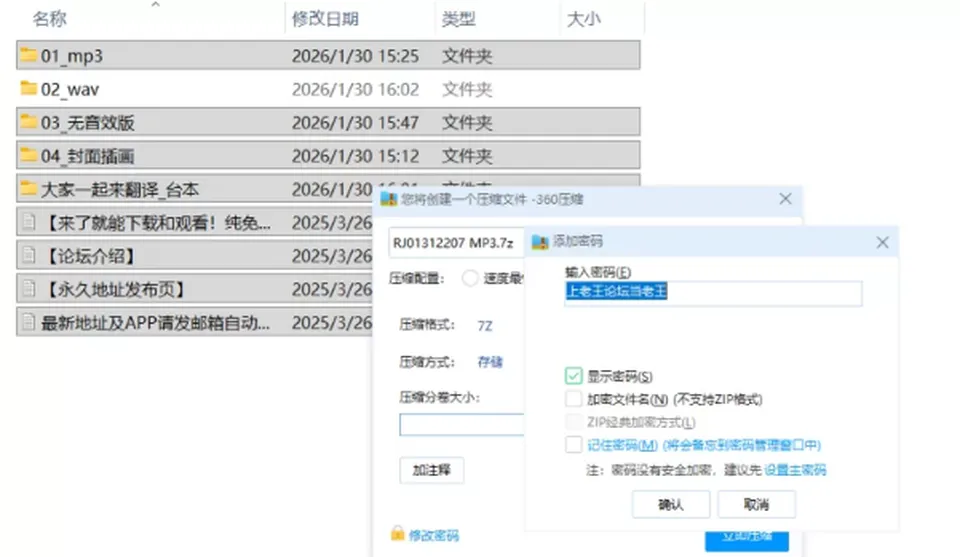Select the 【论坛介绍】 file name

click(91, 256)
